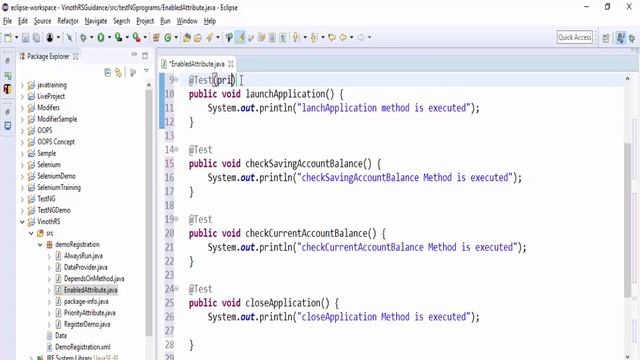Select AlwaysRun.java in the tree

click(83, 256)
